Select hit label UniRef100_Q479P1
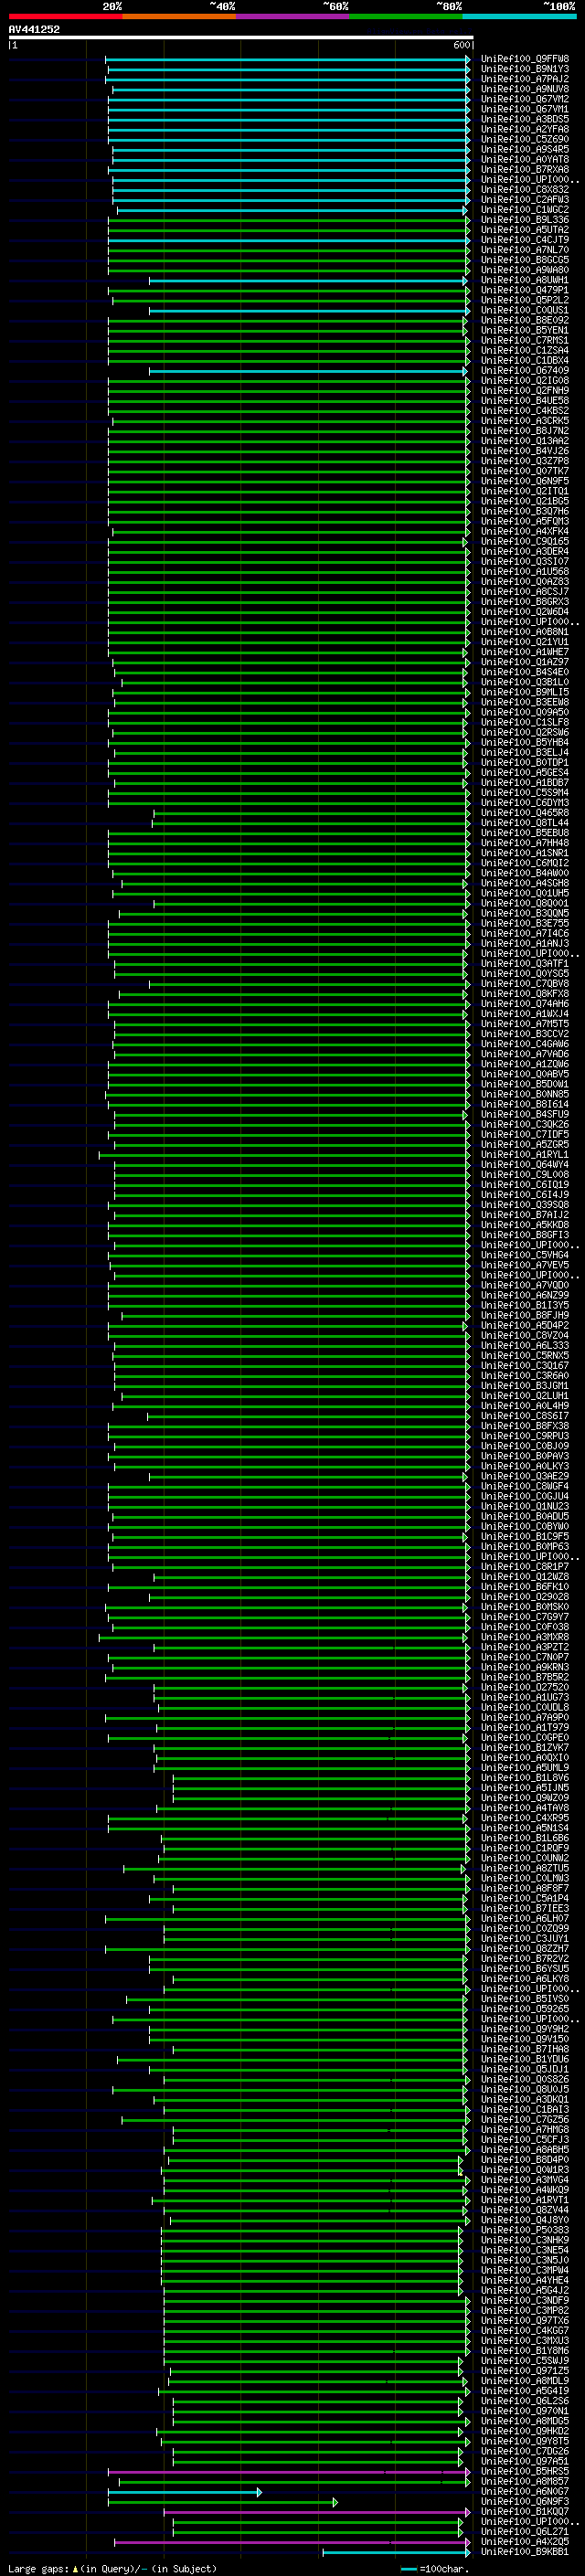The width and height of the screenshot is (585, 2576). [525, 290]
